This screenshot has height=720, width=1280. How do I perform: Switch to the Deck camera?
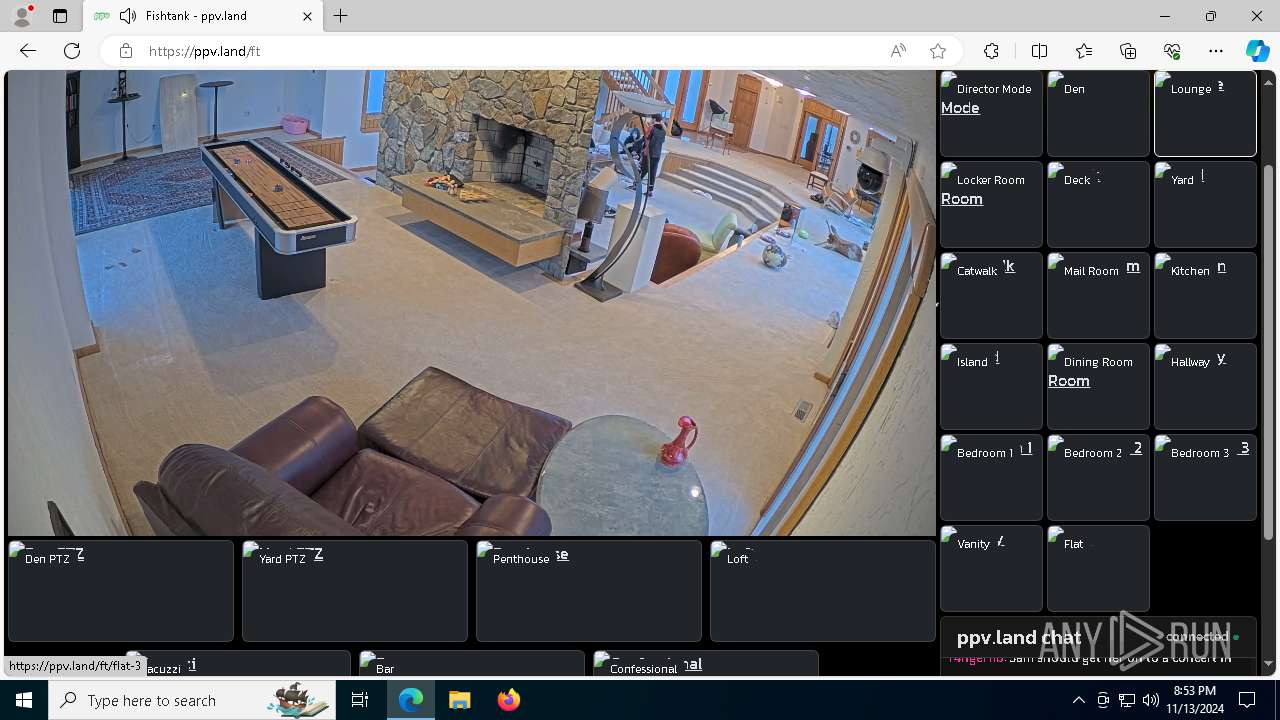[1098, 204]
